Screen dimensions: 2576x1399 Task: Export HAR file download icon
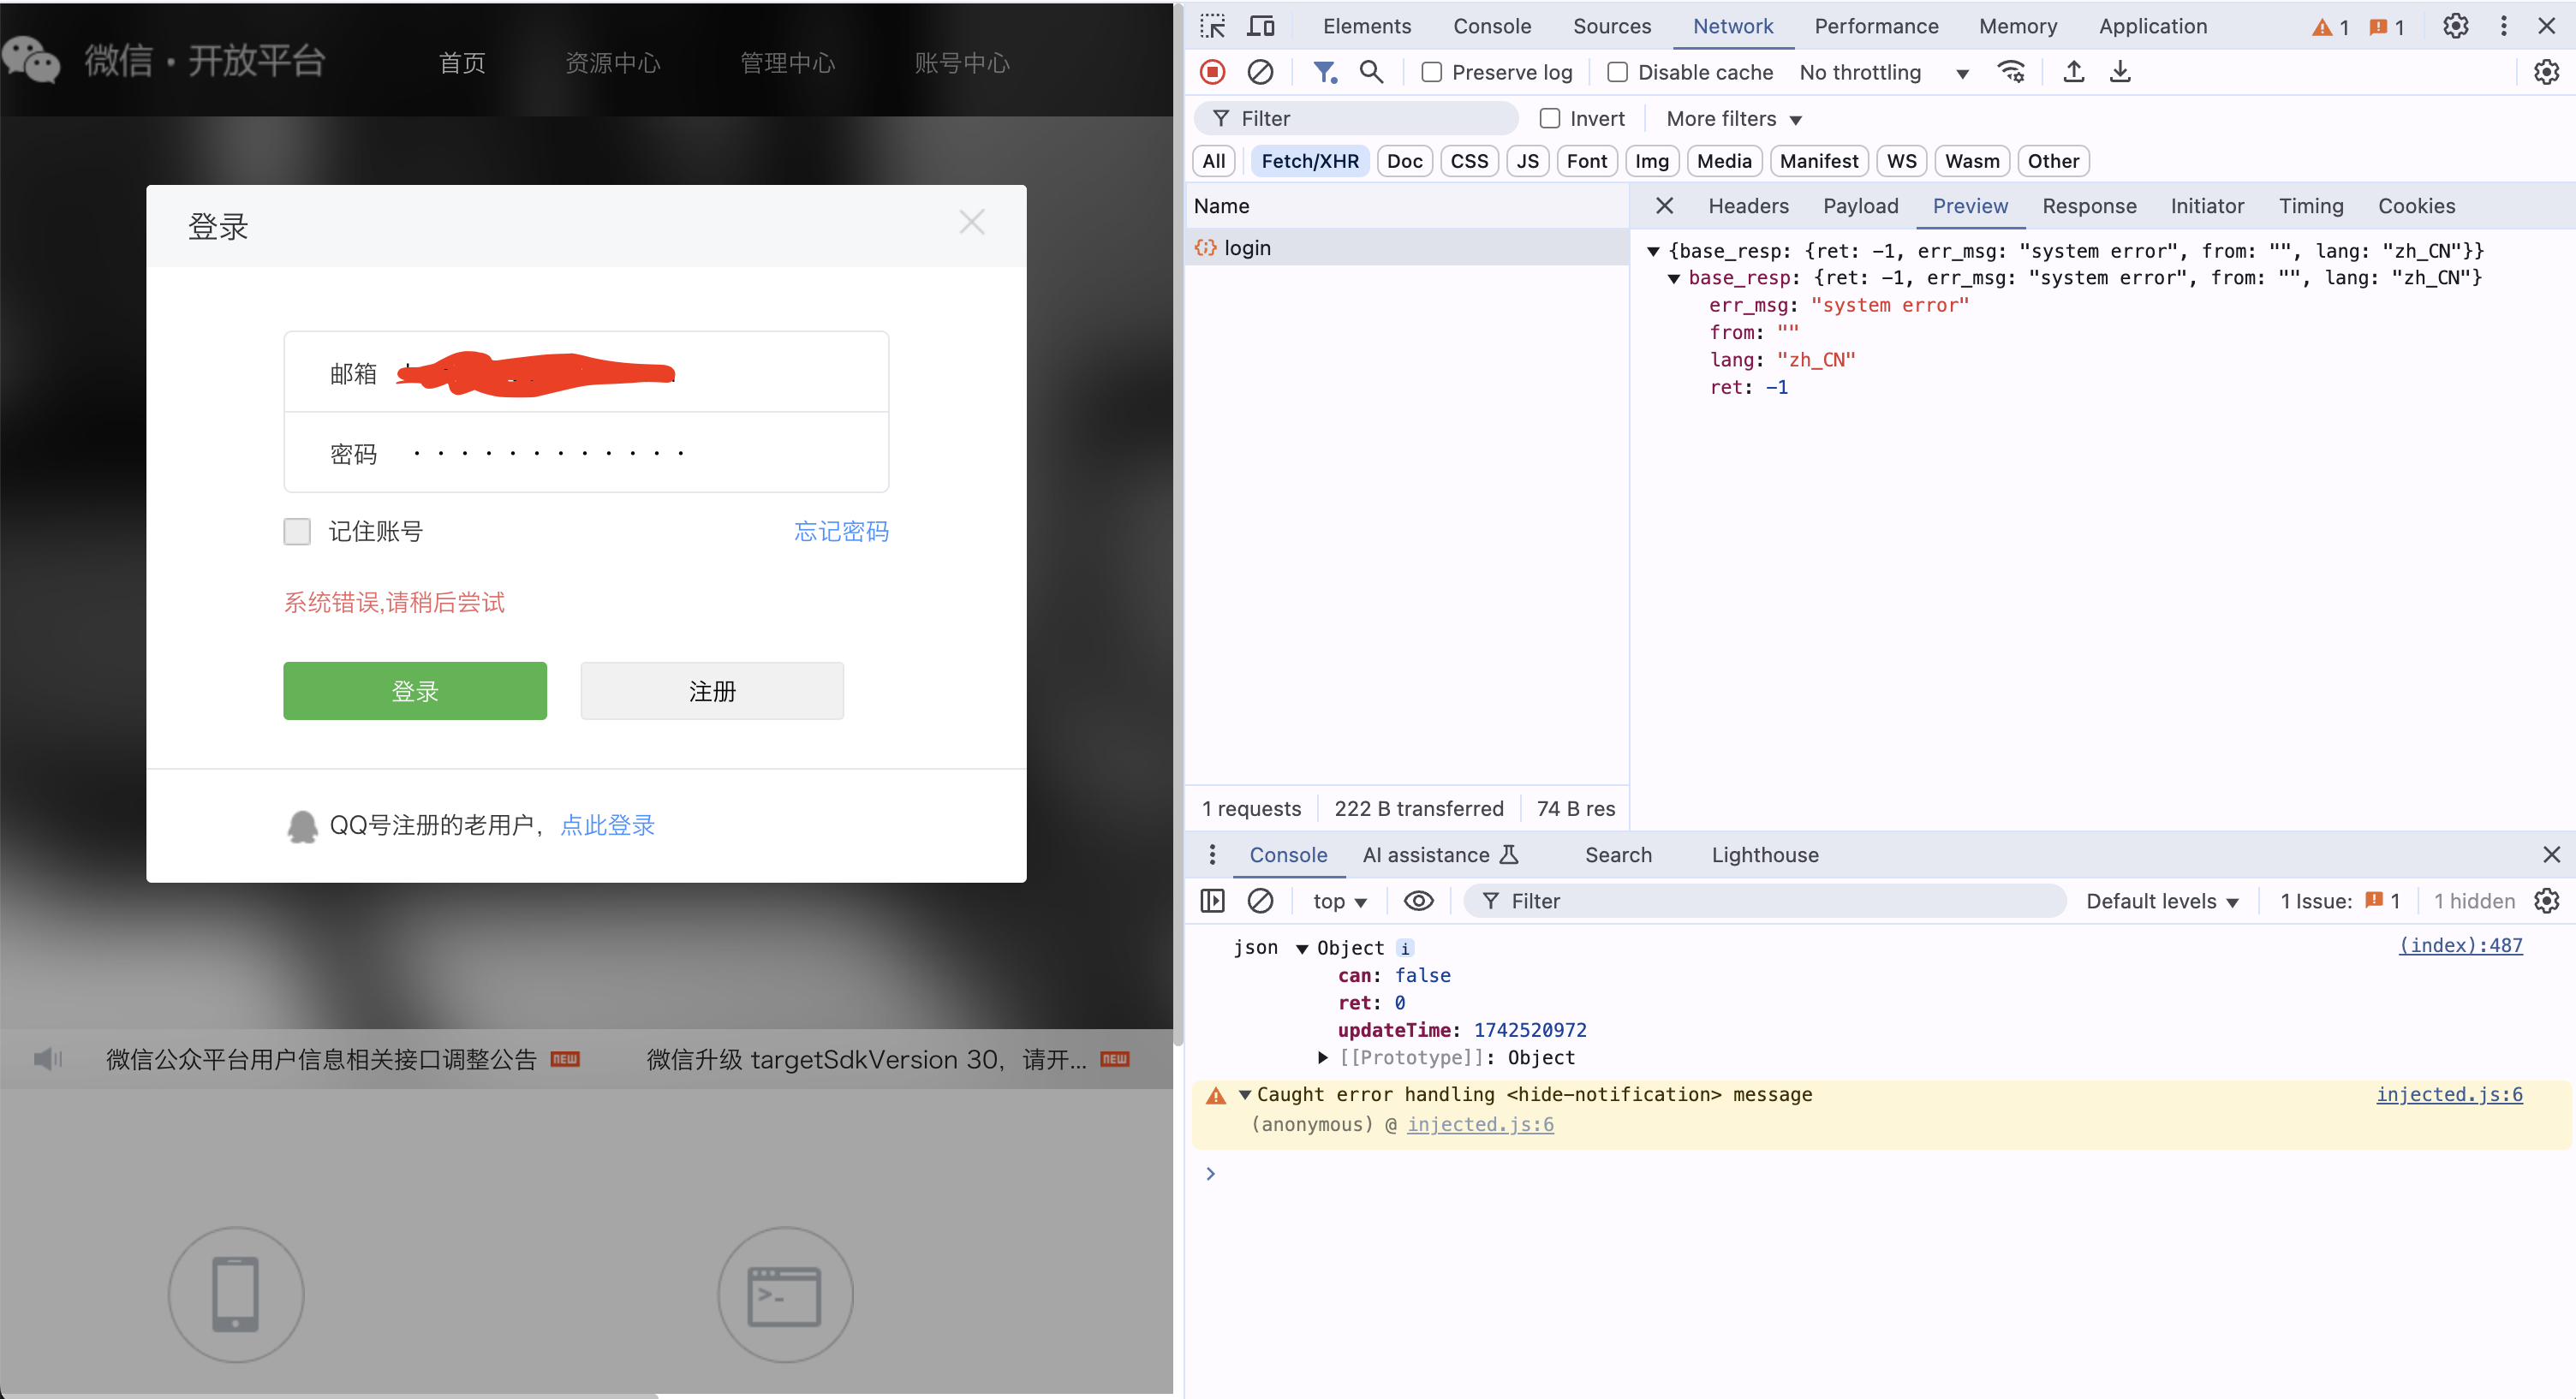[x=2120, y=72]
